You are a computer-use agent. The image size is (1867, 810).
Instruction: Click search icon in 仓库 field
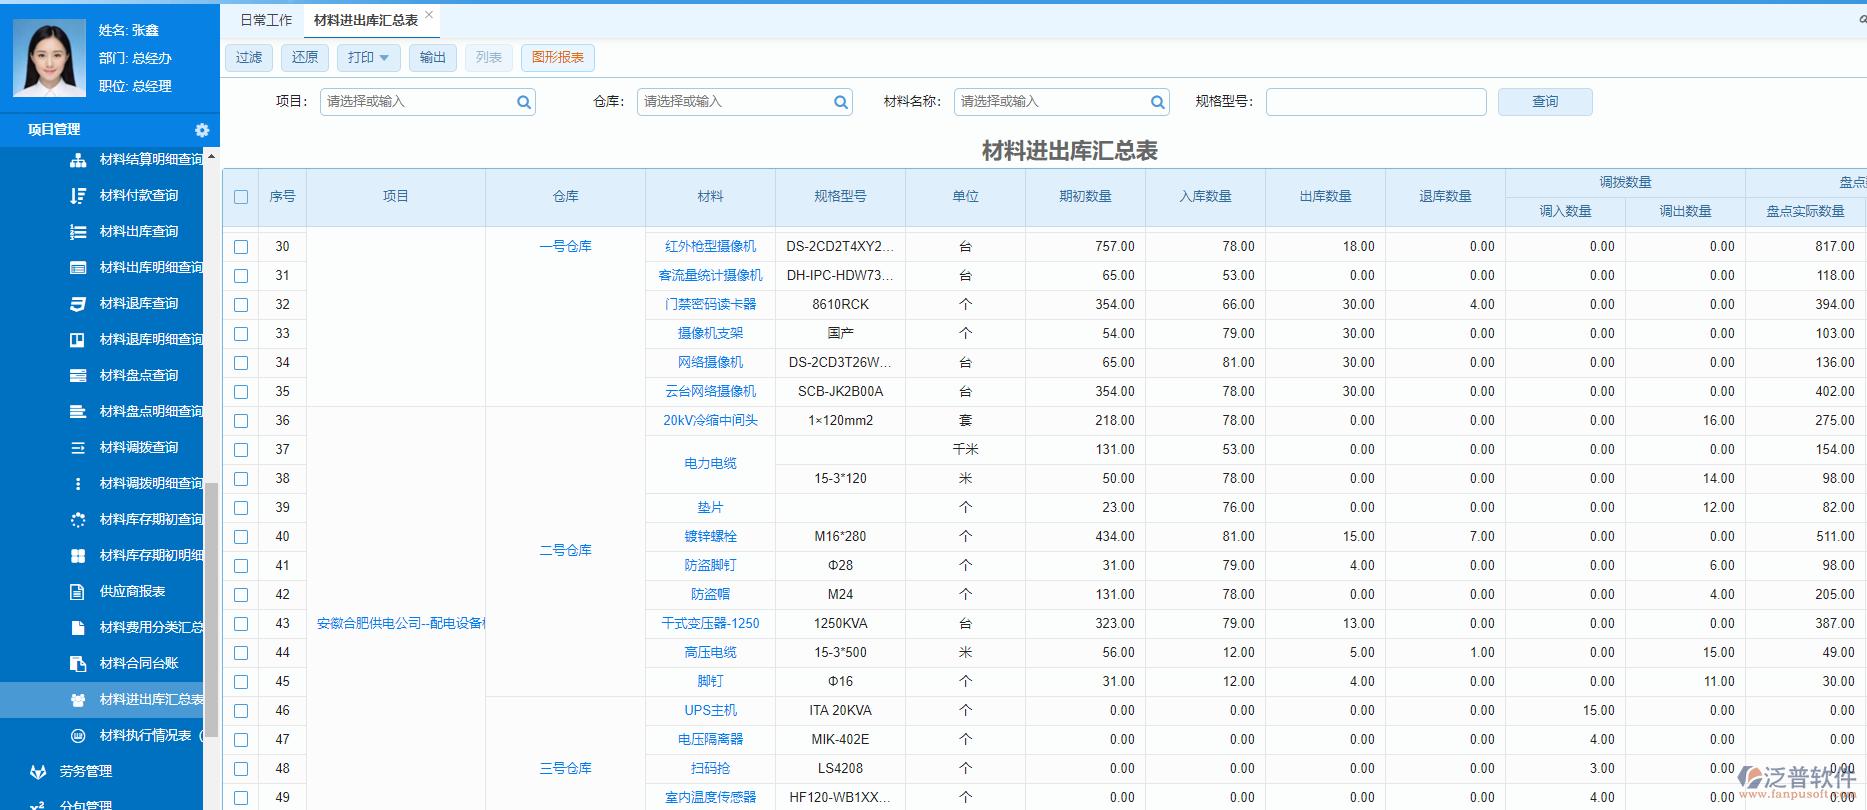click(840, 102)
